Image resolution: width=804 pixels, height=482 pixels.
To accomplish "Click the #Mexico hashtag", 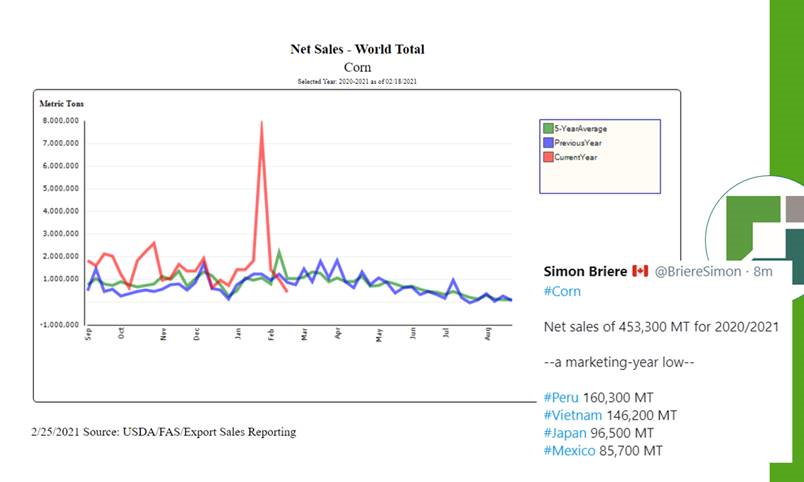I will pyautogui.click(x=569, y=451).
